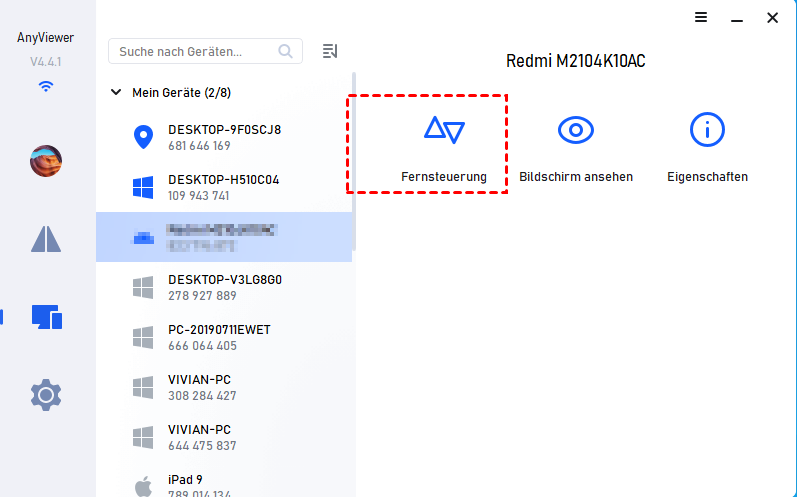The image size is (797, 497).
Task: Open the user profile avatar
Action: pyautogui.click(x=46, y=161)
